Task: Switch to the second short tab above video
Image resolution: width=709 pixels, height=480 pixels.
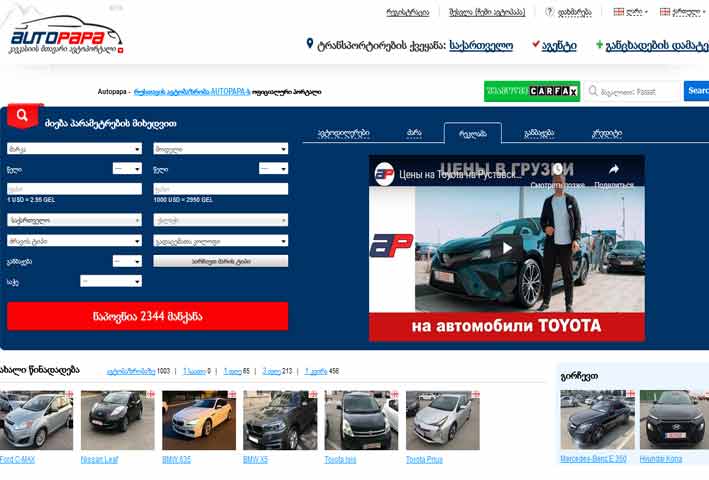Action: click(414, 132)
